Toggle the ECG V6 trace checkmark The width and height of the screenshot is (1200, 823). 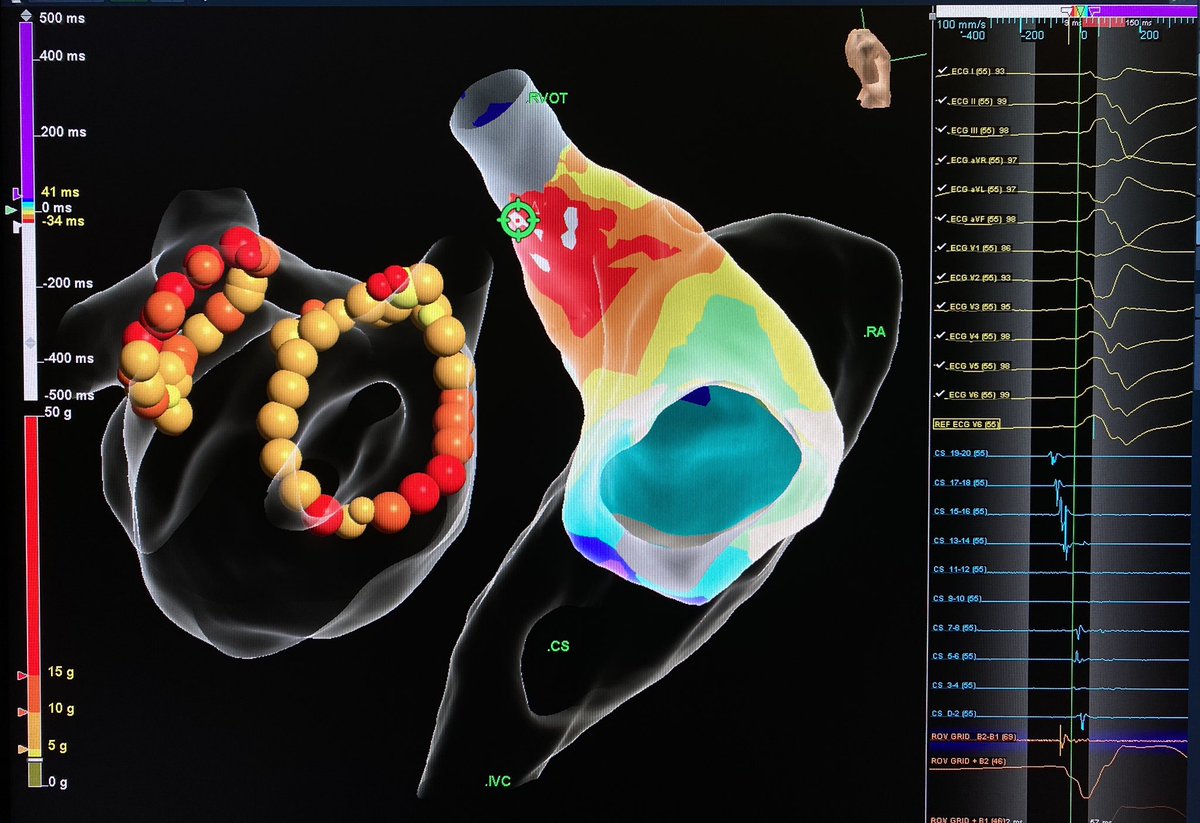click(940, 394)
